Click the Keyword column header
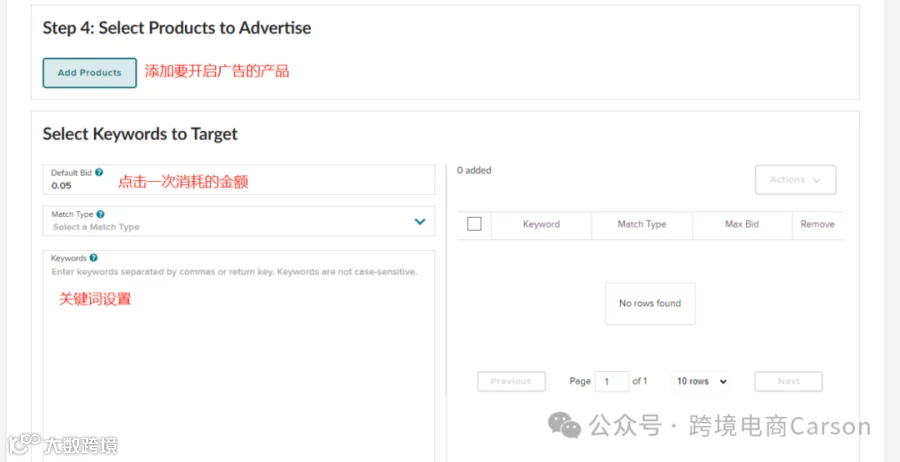Screen dimensions: 900x462 [x=541, y=224]
